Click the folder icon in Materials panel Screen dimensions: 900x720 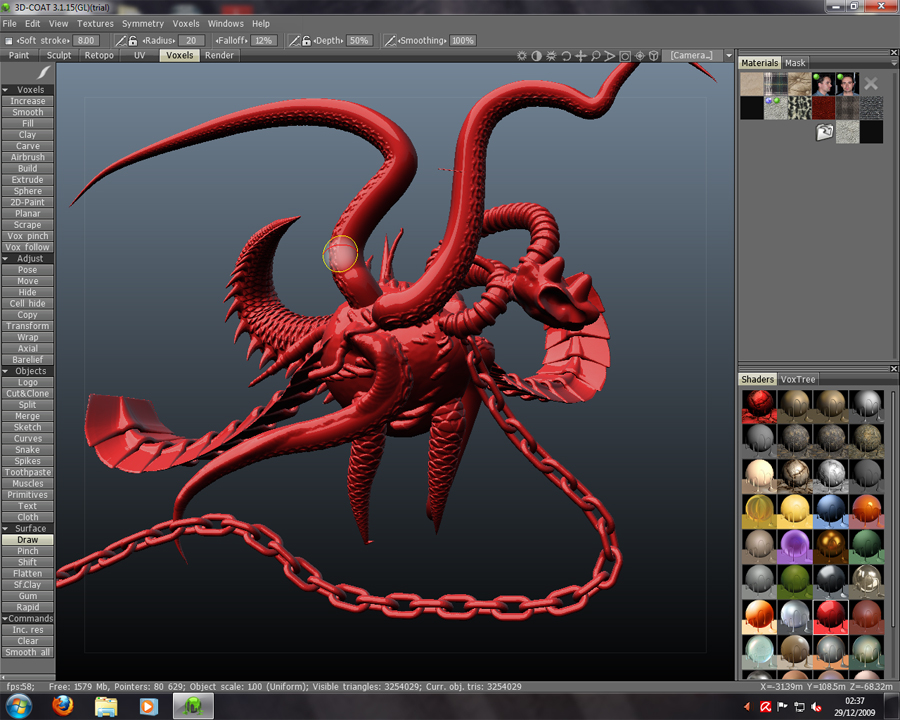coord(825,132)
